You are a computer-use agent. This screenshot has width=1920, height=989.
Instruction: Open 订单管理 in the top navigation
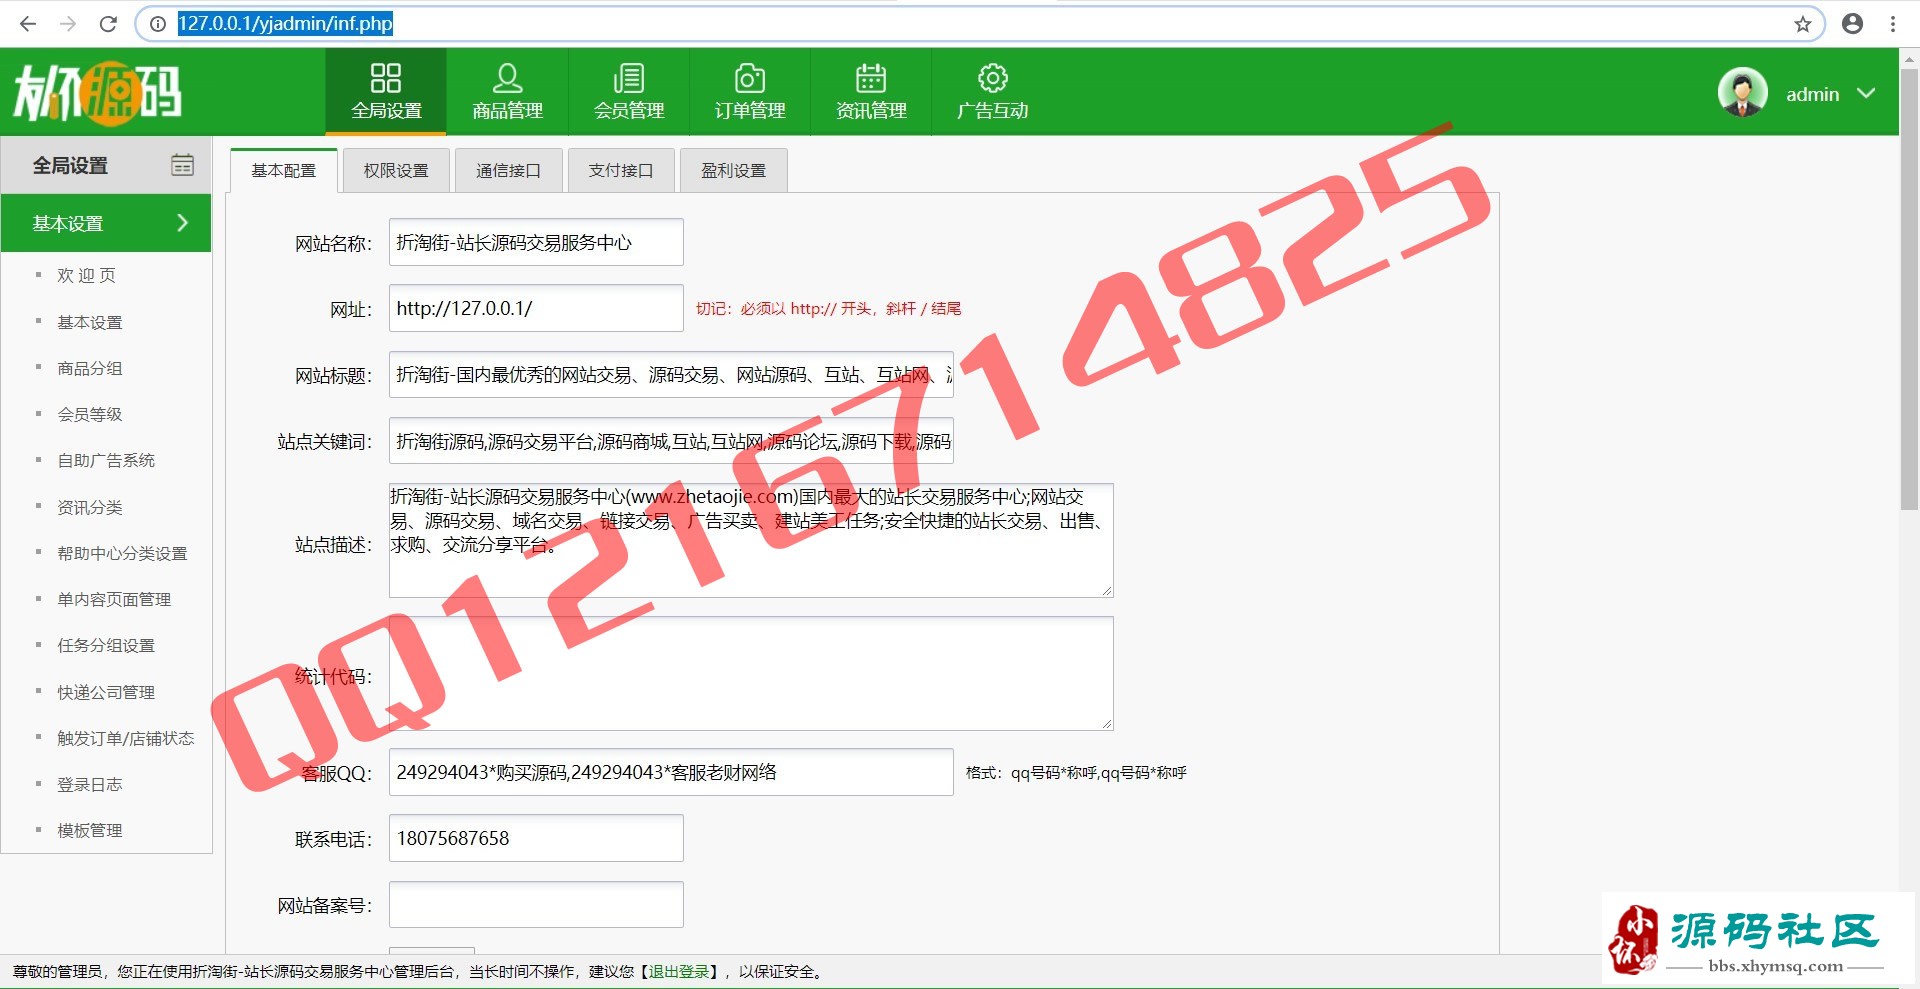pyautogui.click(x=750, y=91)
